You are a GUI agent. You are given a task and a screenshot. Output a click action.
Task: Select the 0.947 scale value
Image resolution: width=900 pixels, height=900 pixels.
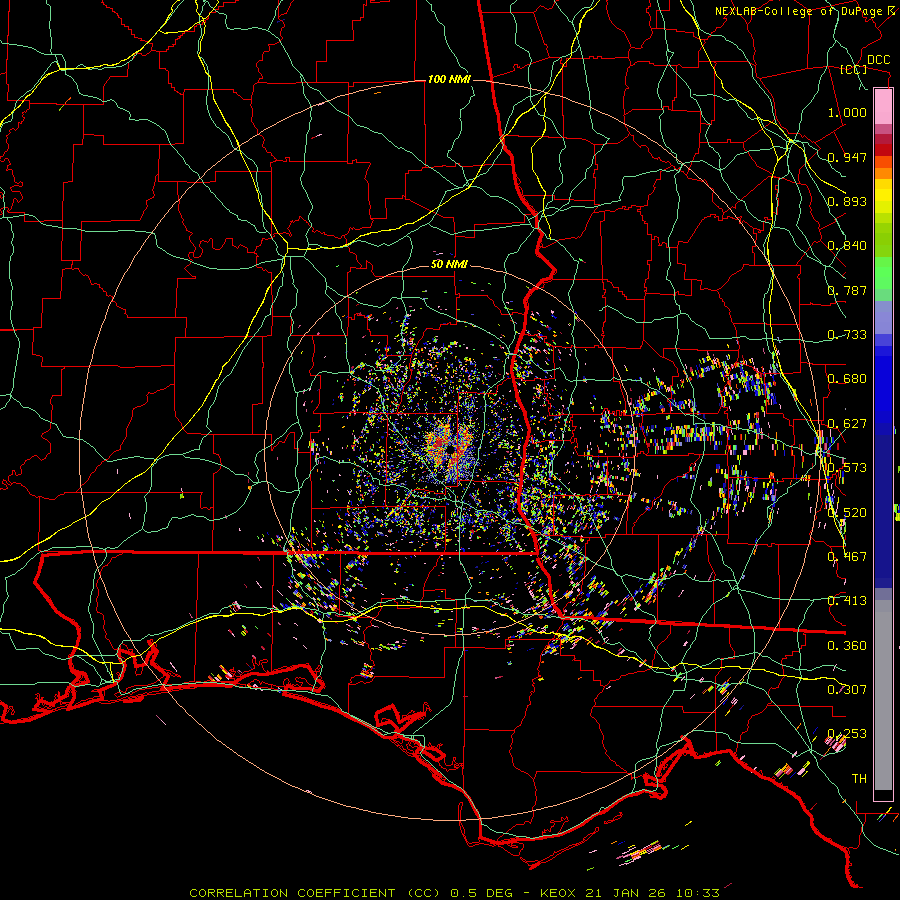(847, 157)
